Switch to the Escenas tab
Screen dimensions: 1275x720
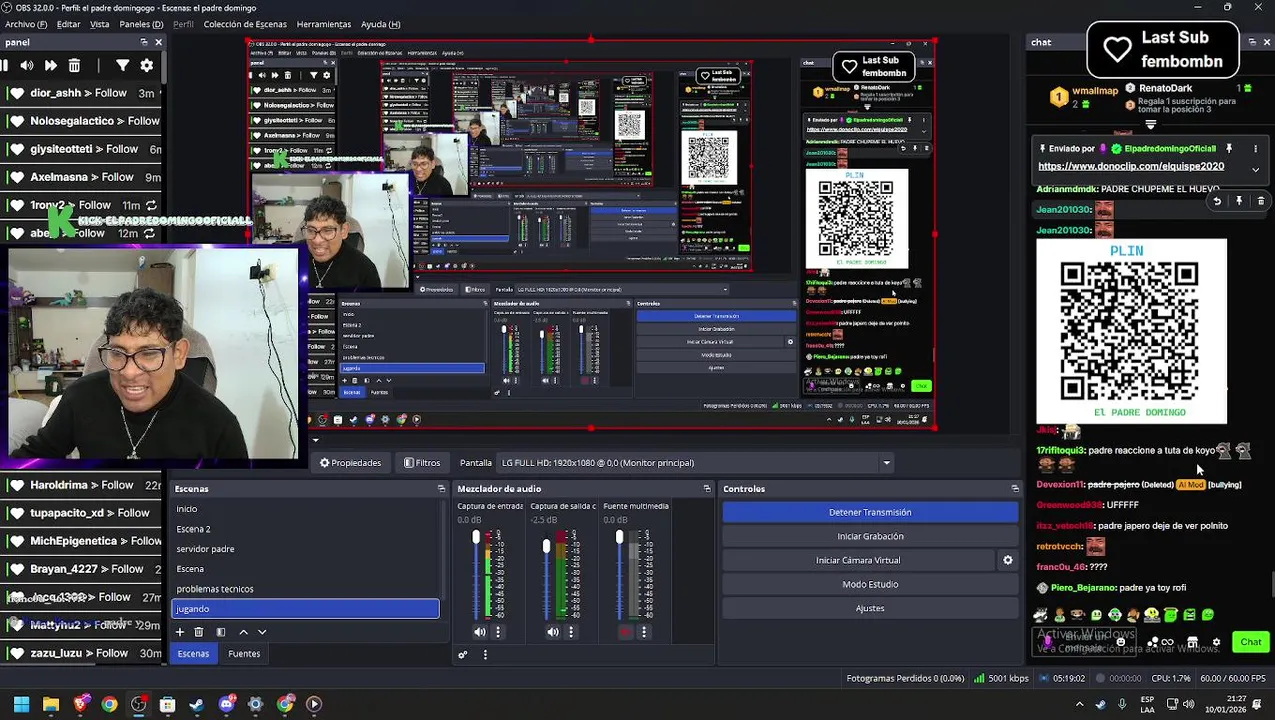point(193,654)
